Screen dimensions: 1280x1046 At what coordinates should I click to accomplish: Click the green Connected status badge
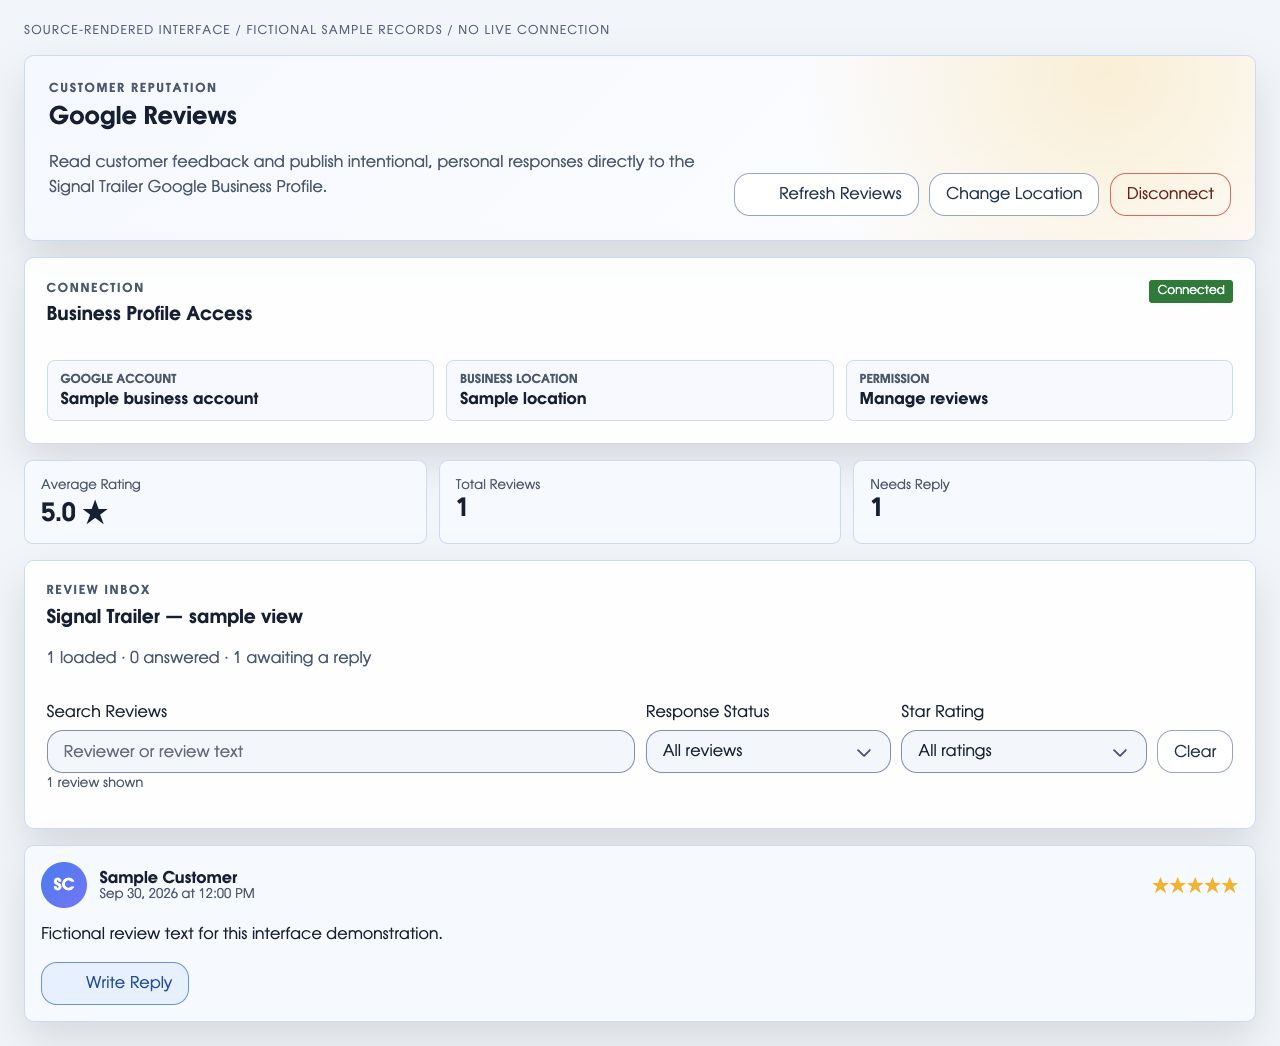point(1191,291)
